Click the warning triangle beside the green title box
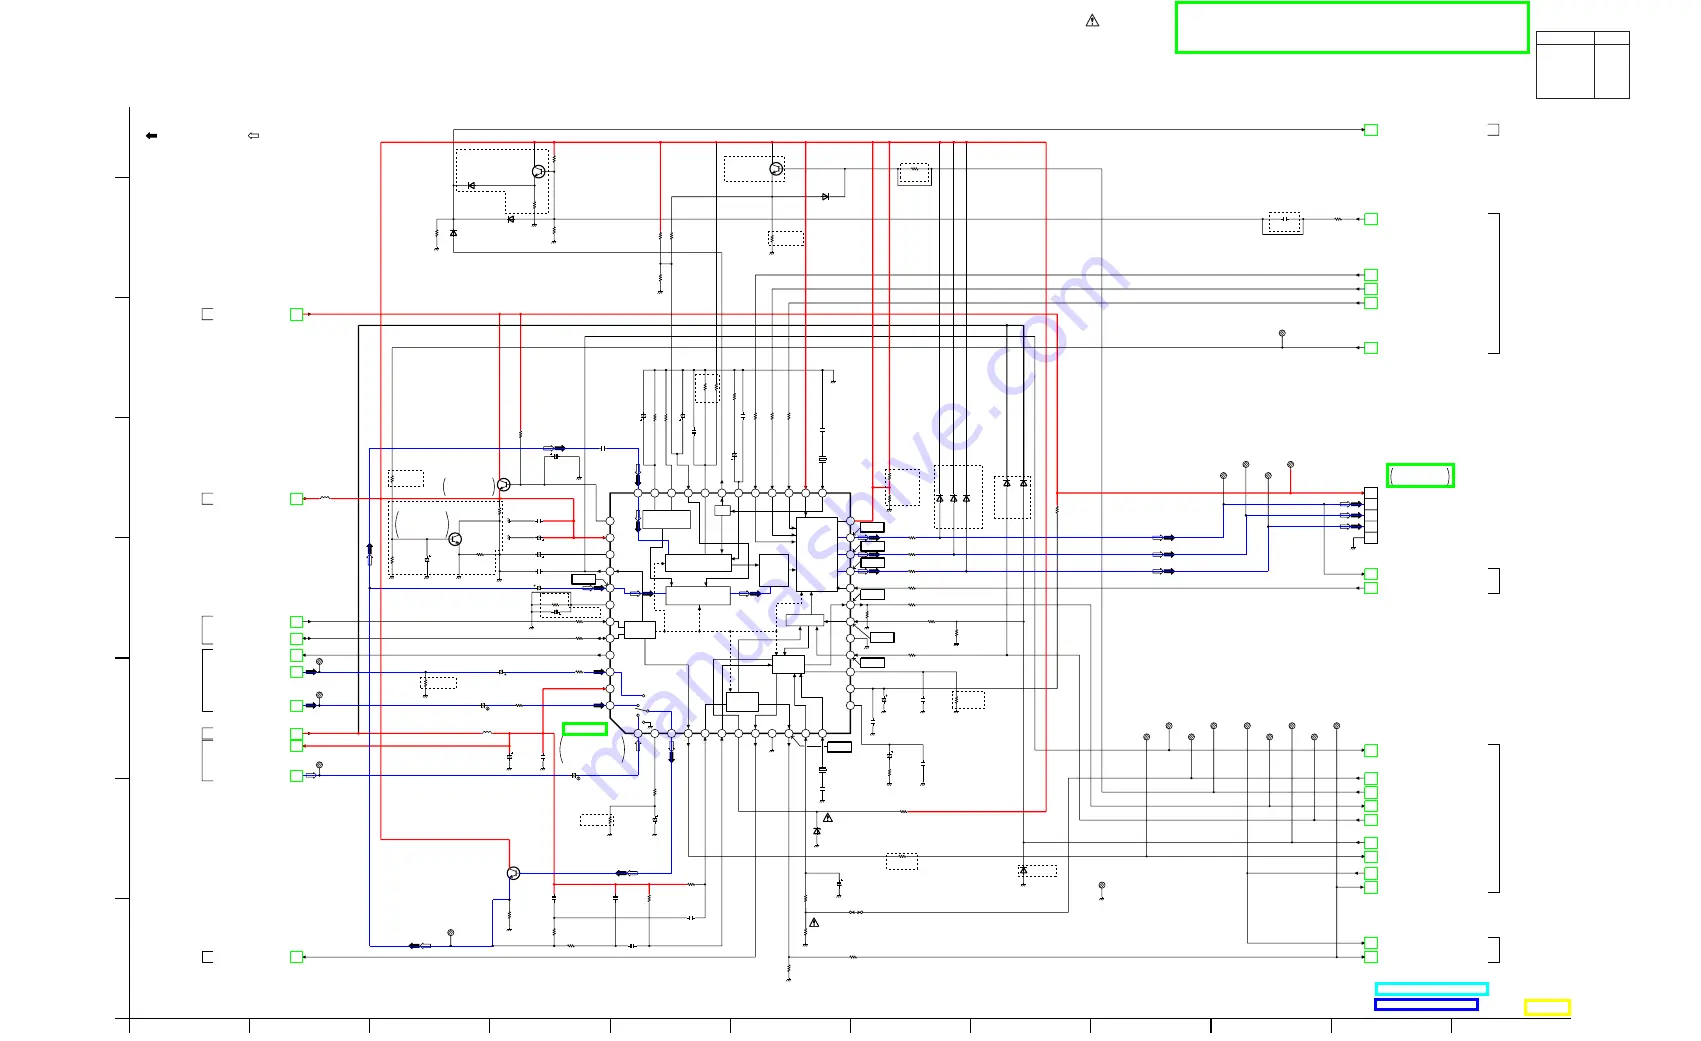The width and height of the screenshot is (1701, 1041). [1092, 20]
